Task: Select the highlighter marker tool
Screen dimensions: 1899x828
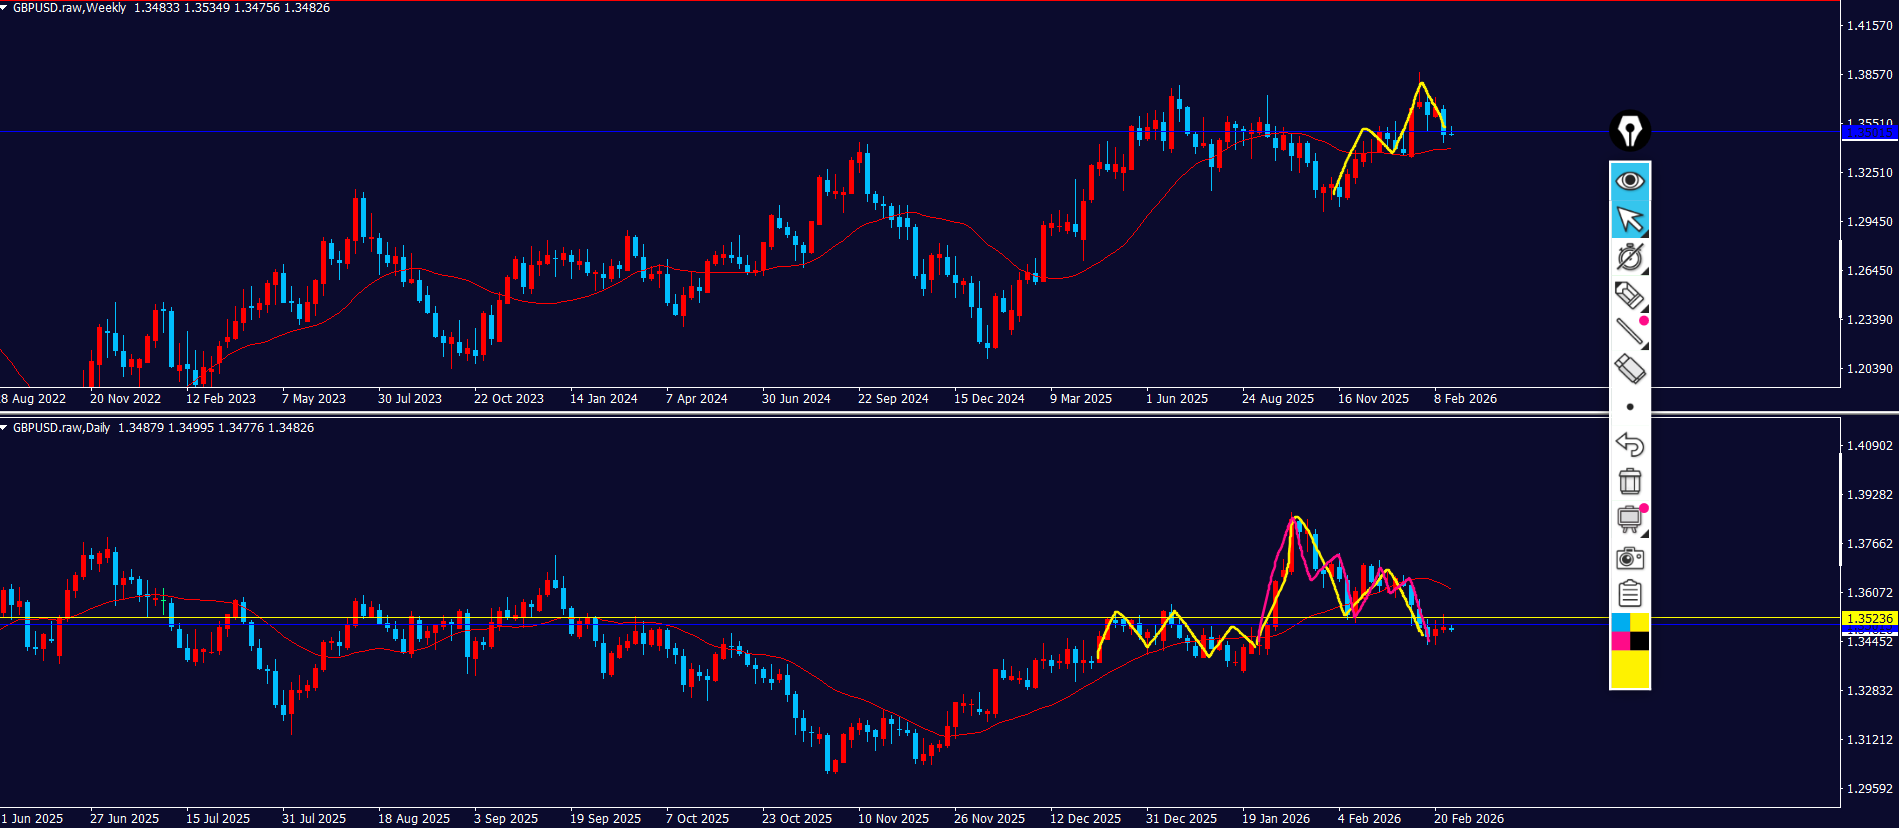Action: point(1630,295)
